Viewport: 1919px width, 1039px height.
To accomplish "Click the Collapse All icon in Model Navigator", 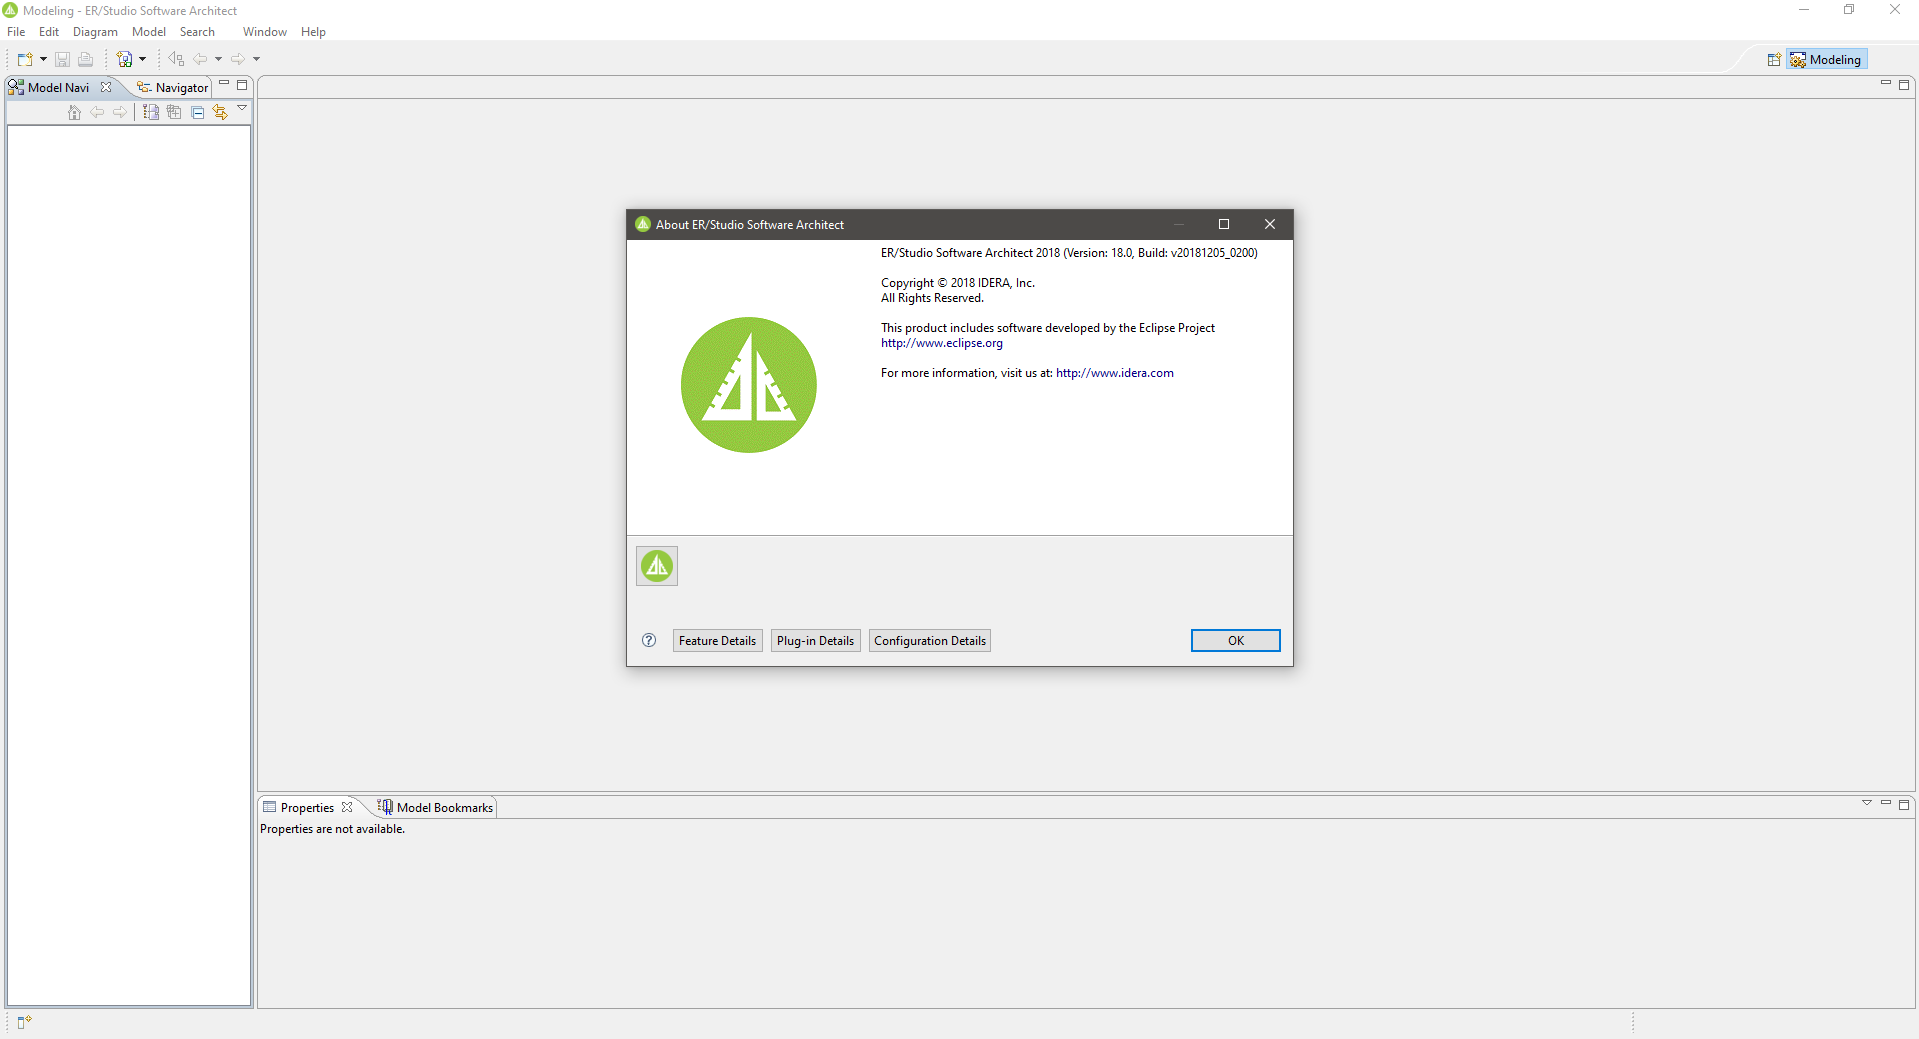I will 197,112.
